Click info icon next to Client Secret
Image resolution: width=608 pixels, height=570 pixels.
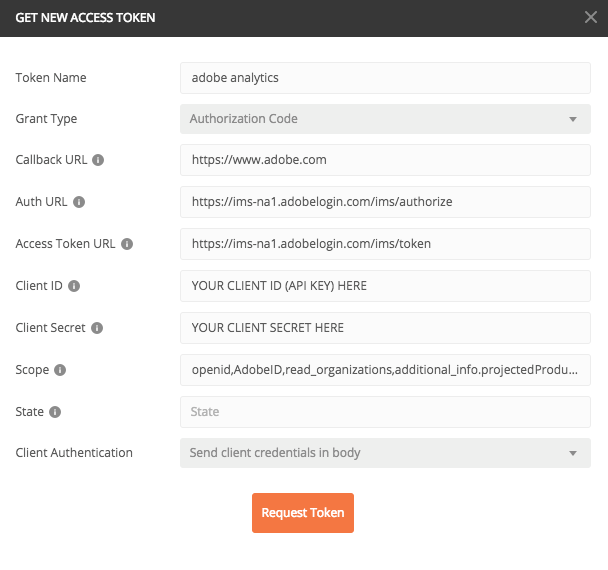click(x=97, y=328)
